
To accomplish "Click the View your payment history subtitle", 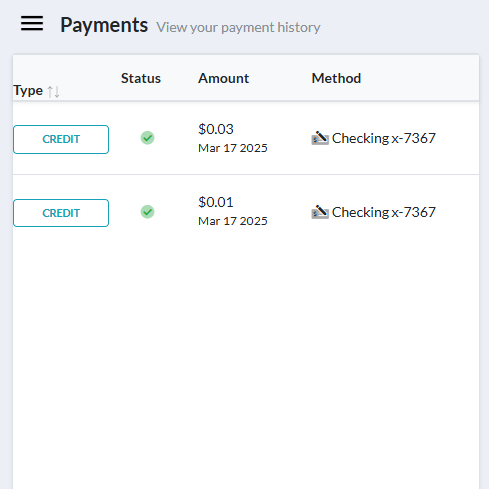I will (238, 27).
